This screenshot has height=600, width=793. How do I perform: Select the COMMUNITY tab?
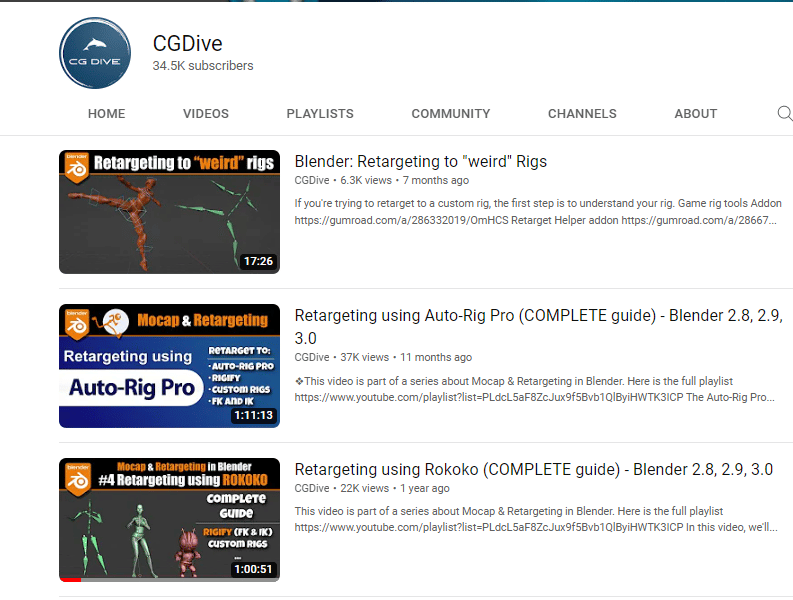(x=451, y=114)
